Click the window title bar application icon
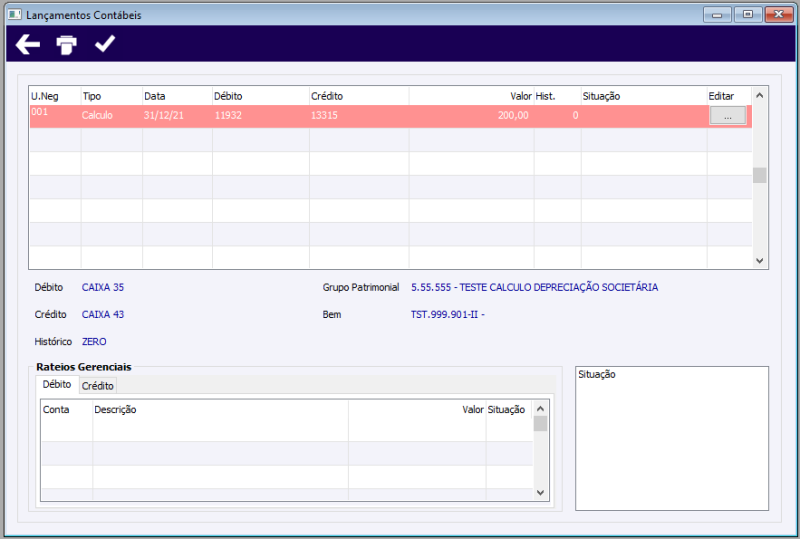This screenshot has height=539, width=800. pos(14,14)
